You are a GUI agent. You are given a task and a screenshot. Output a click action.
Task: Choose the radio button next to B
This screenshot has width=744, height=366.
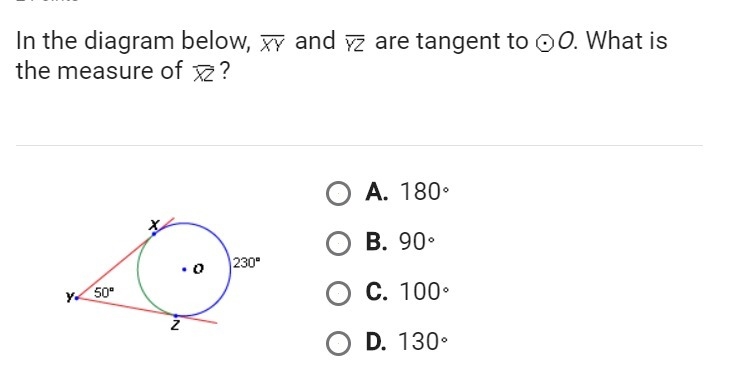click(x=338, y=244)
